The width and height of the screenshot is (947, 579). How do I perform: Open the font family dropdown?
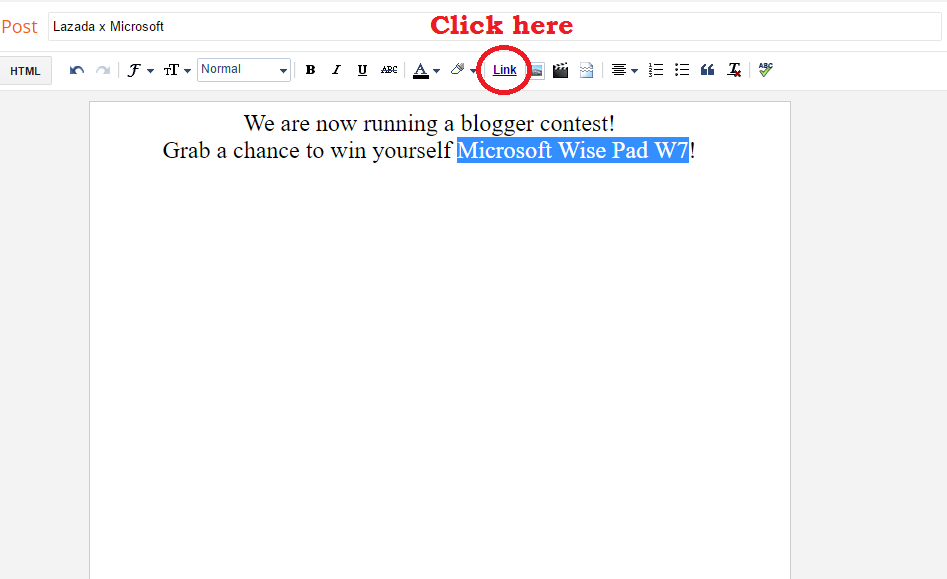pos(140,70)
